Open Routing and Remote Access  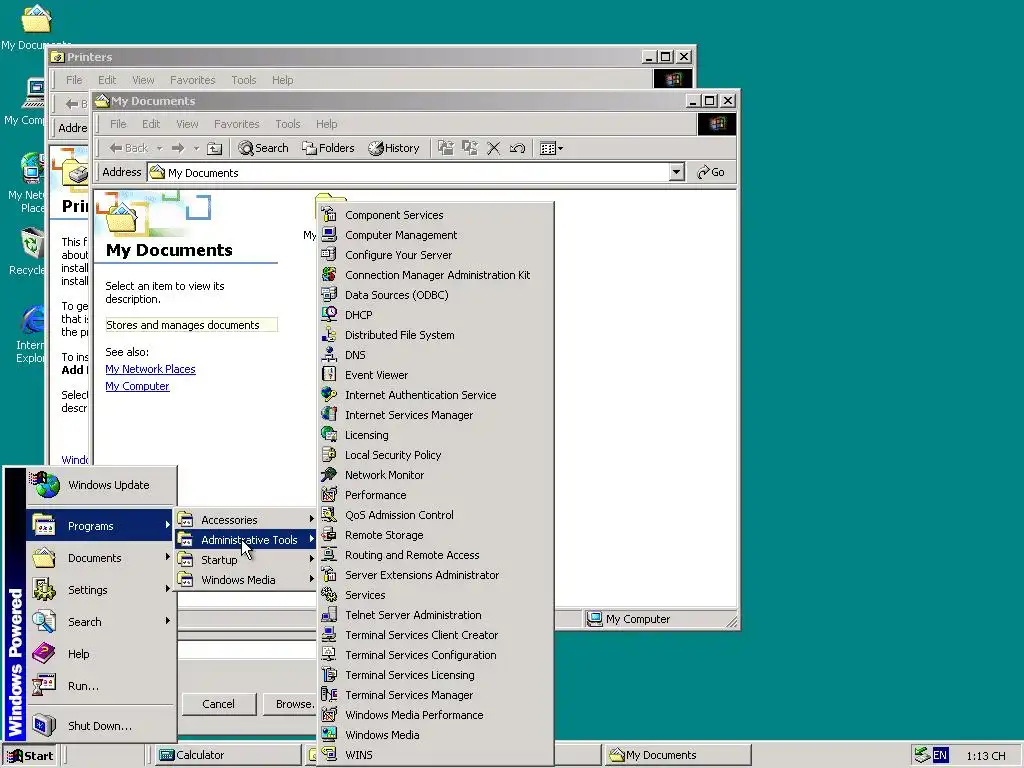click(x=436, y=555)
